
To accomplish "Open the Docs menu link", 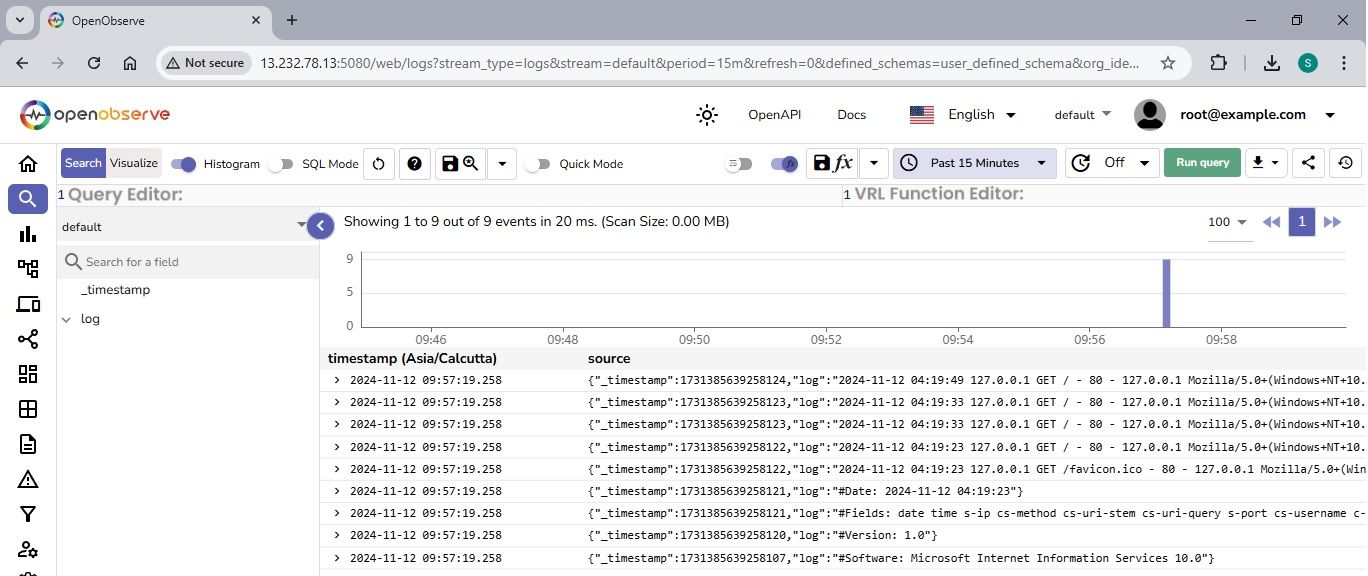I will coord(851,115).
